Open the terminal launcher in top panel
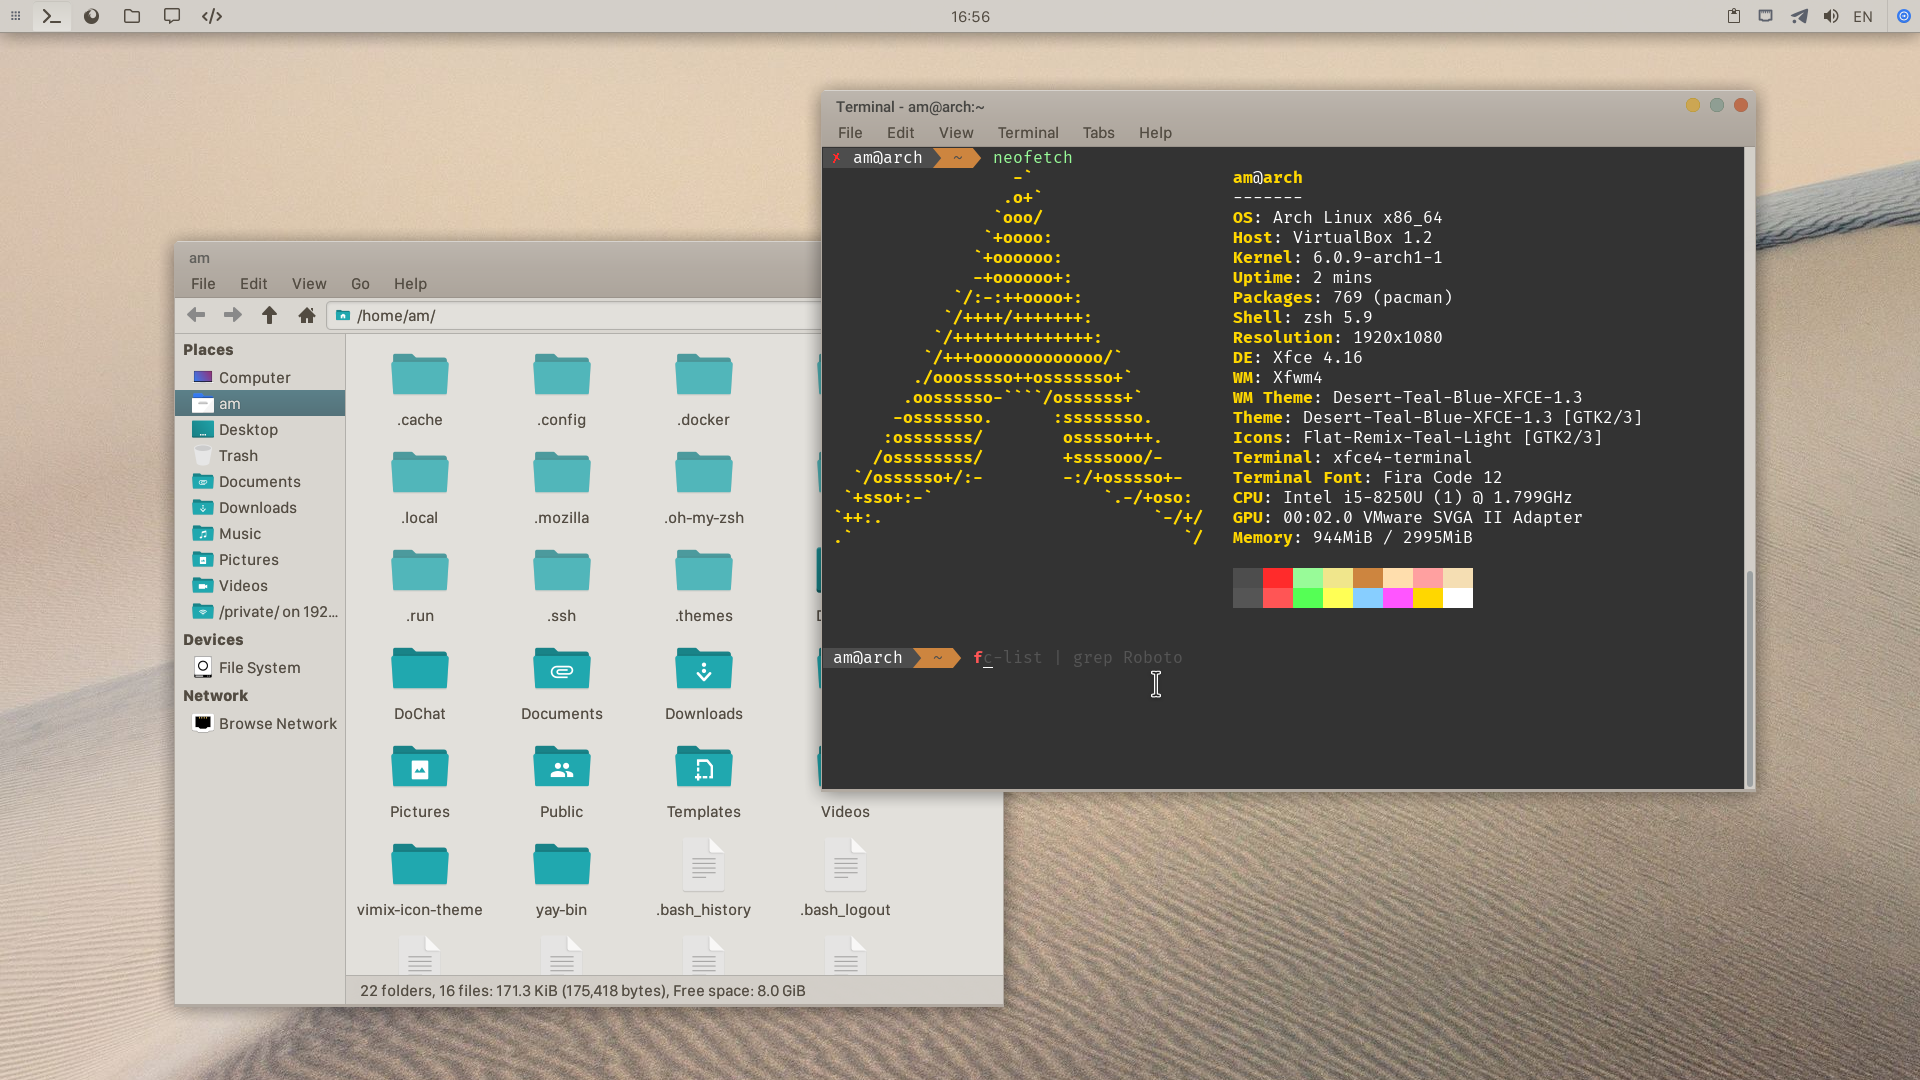 point(51,16)
